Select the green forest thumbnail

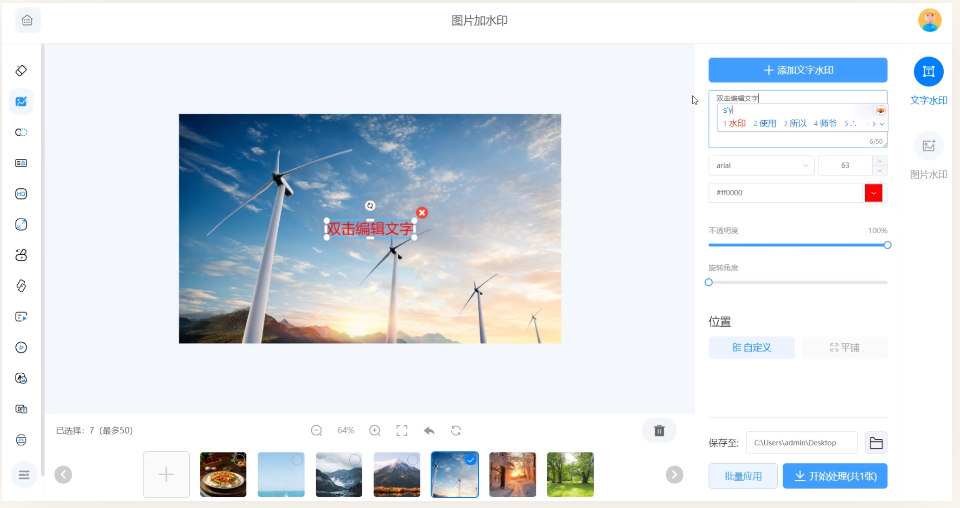tap(570, 474)
